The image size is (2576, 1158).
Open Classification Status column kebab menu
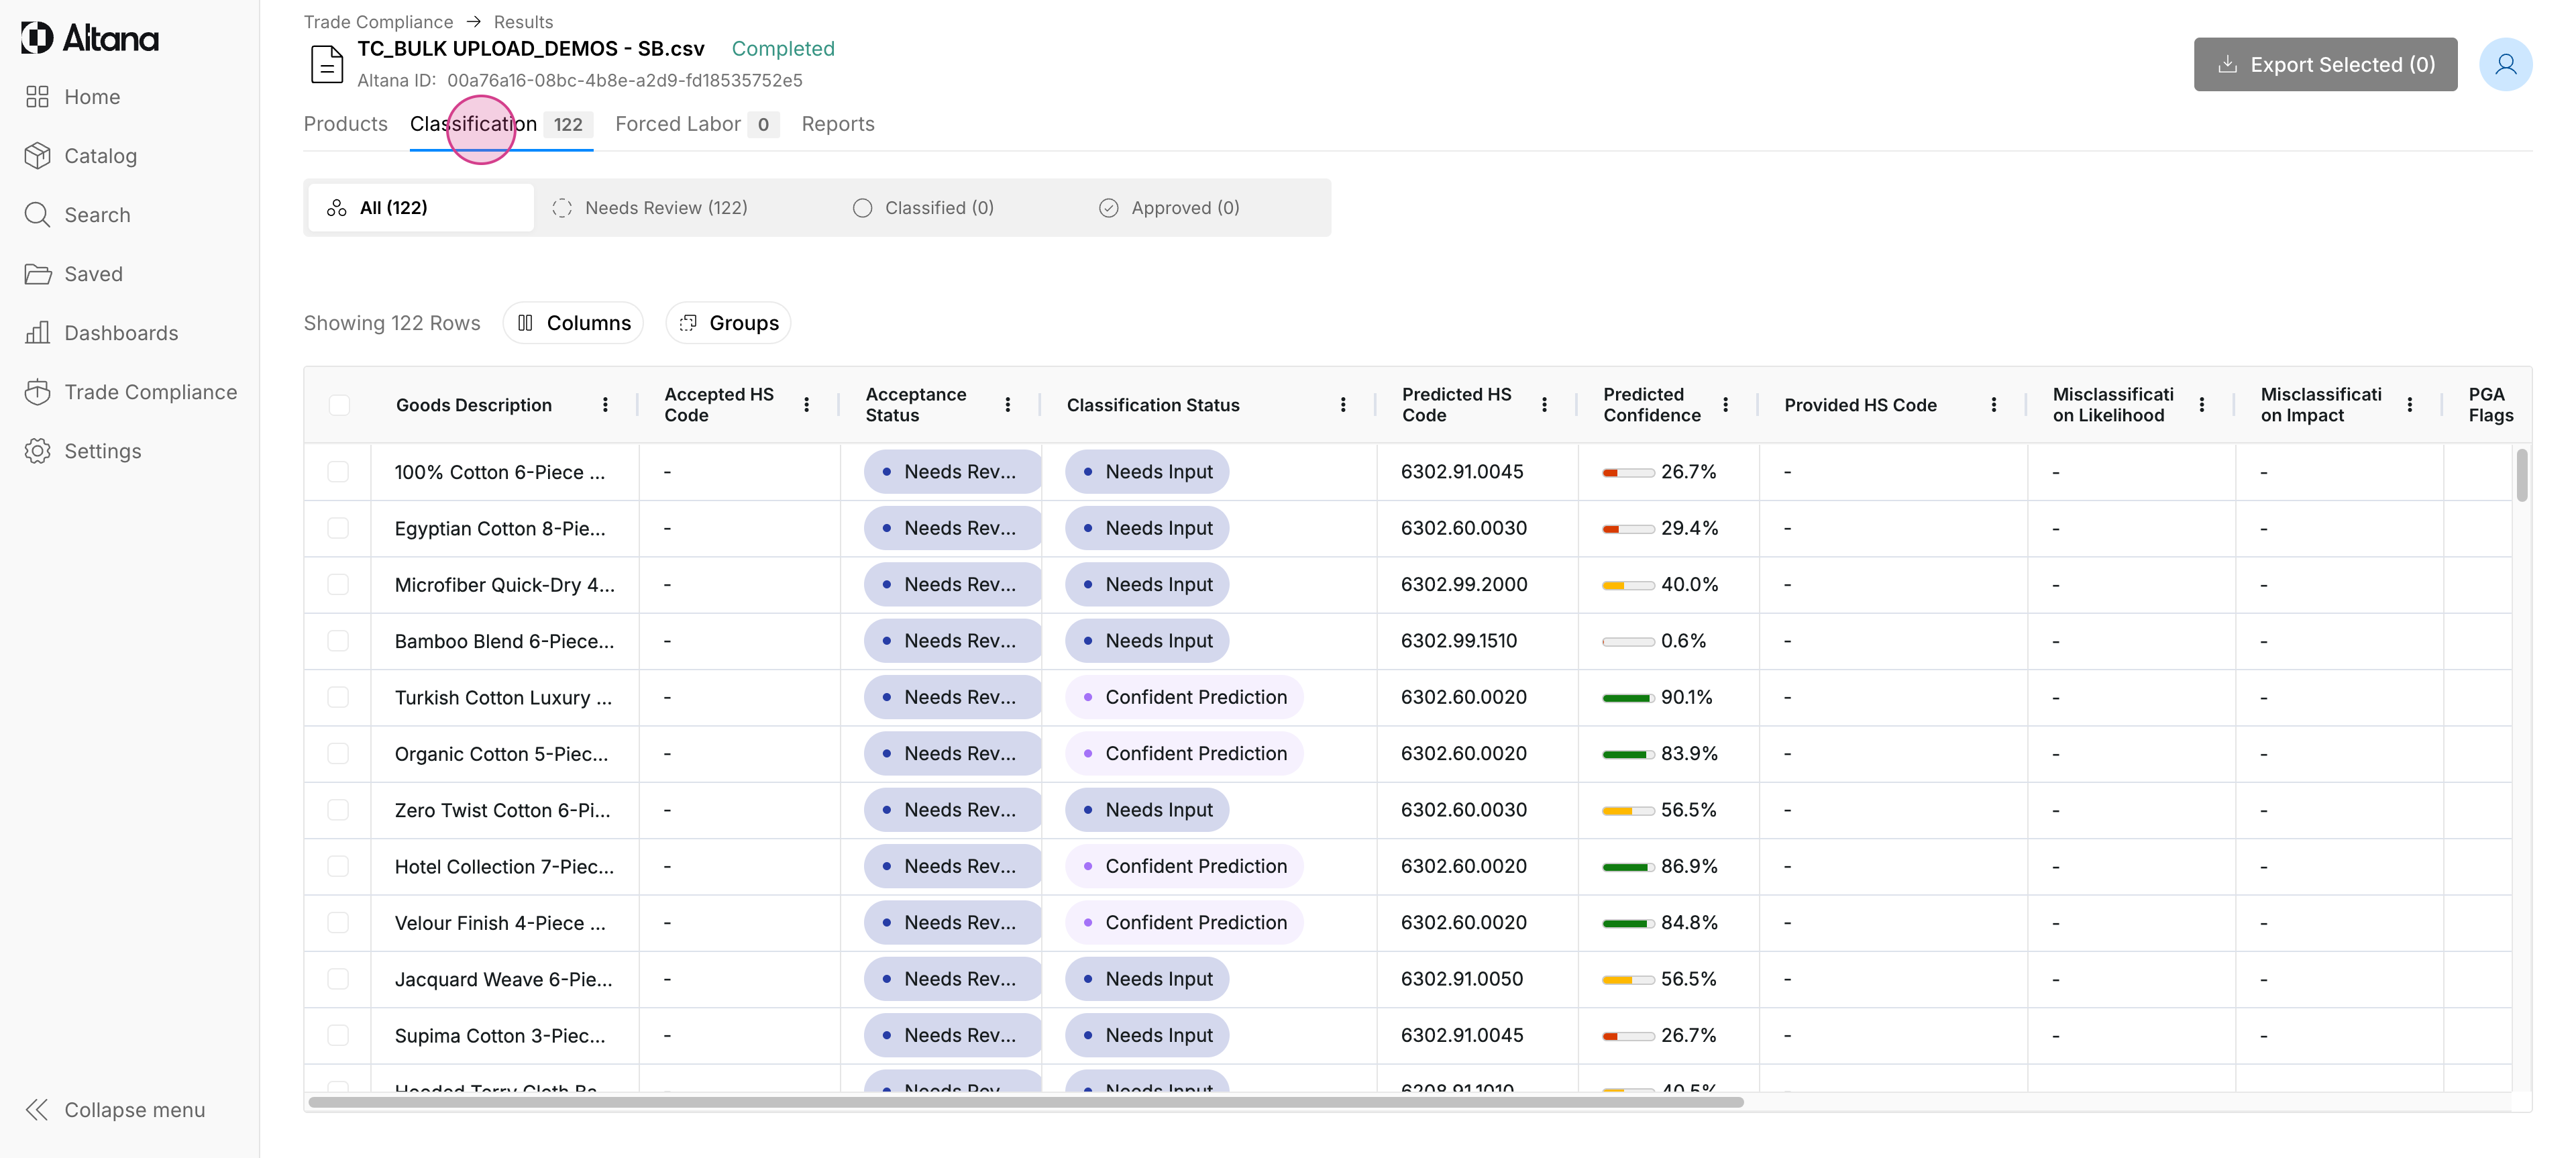1343,405
